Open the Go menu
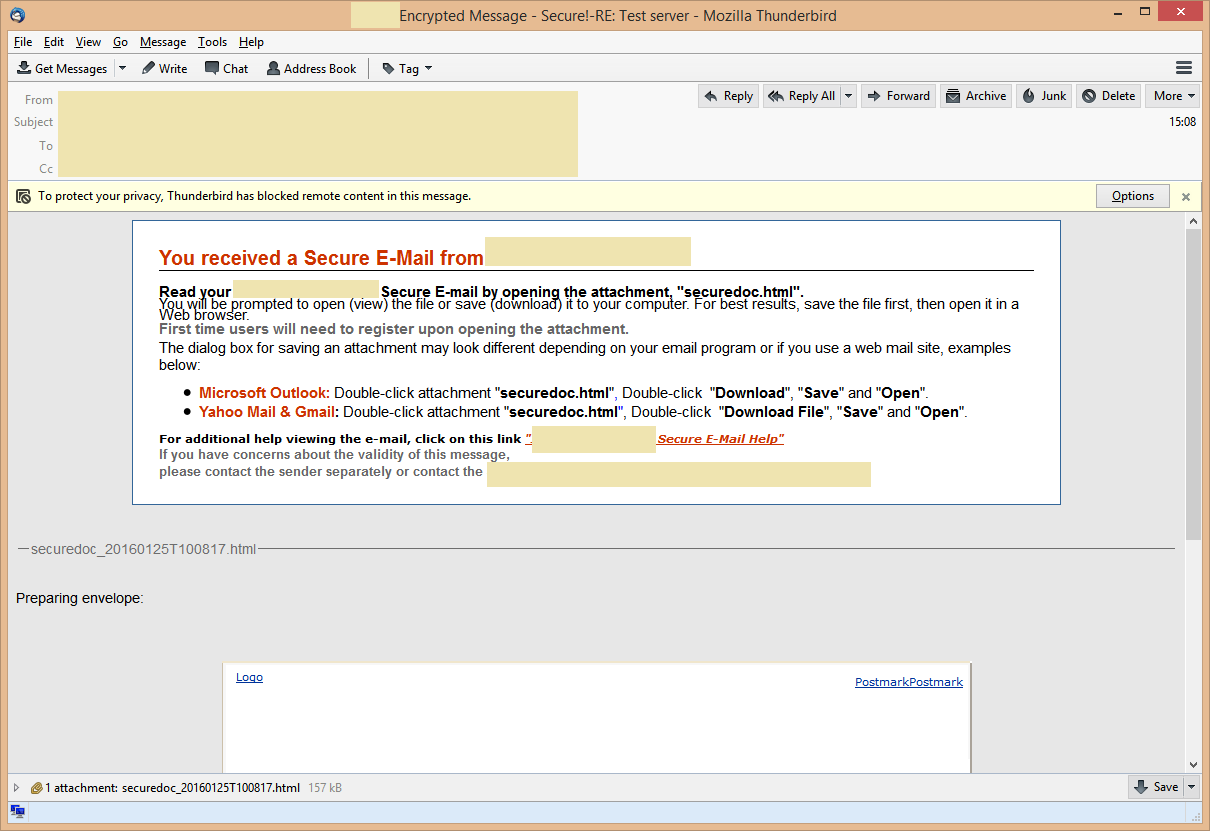1210x831 pixels. (x=120, y=42)
